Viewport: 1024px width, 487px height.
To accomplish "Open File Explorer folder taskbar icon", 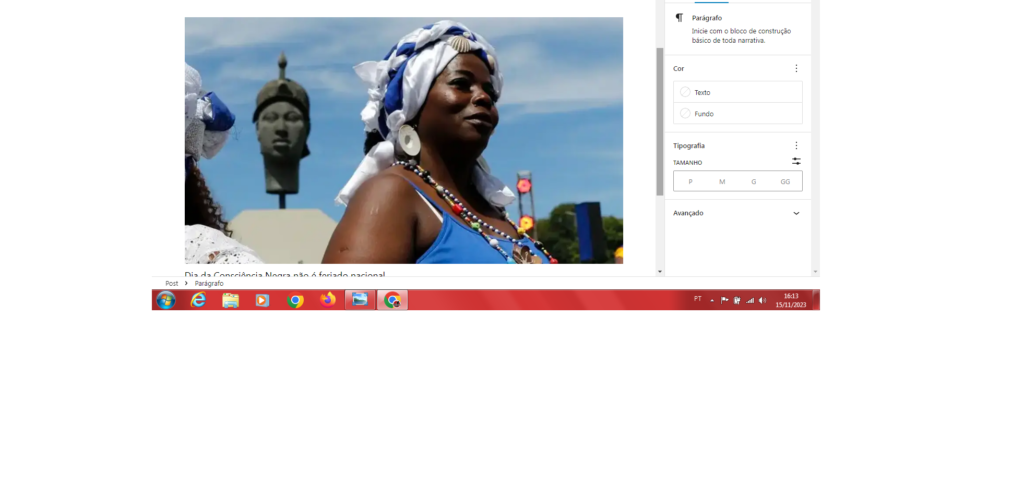I will [x=230, y=300].
